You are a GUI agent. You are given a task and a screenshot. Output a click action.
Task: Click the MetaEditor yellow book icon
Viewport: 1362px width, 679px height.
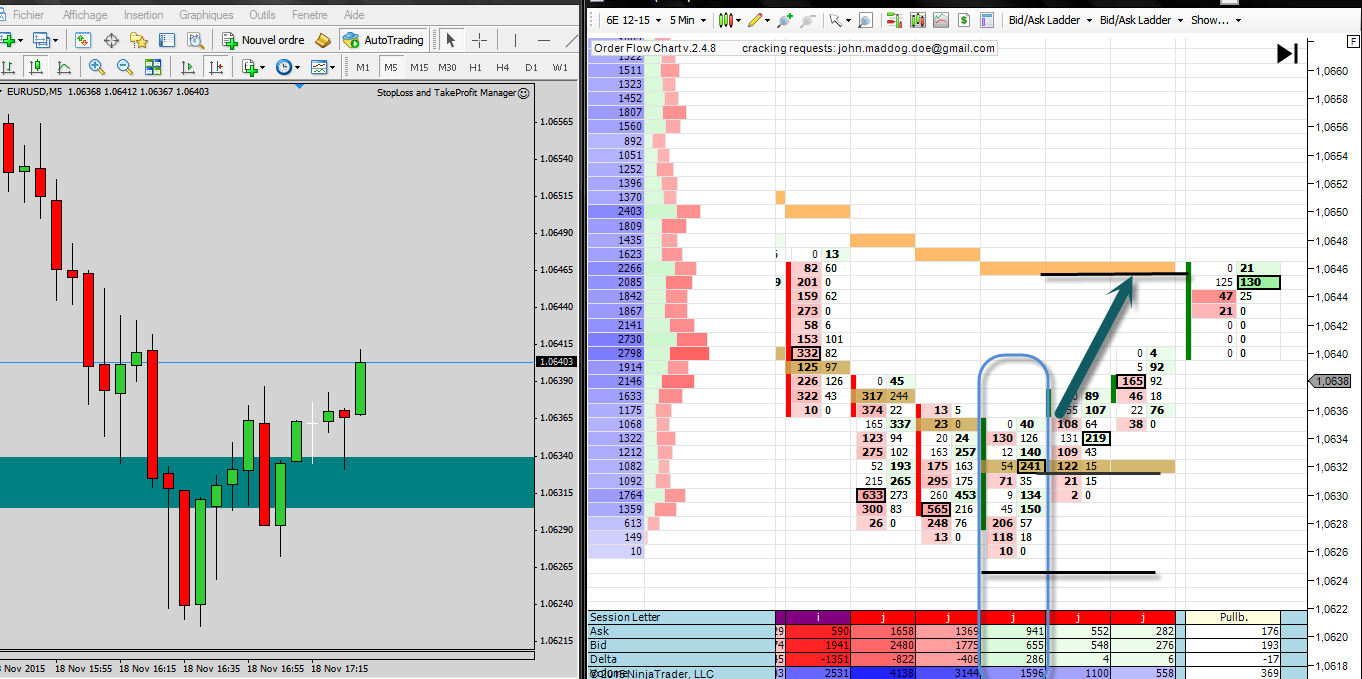pyautogui.click(x=322, y=40)
